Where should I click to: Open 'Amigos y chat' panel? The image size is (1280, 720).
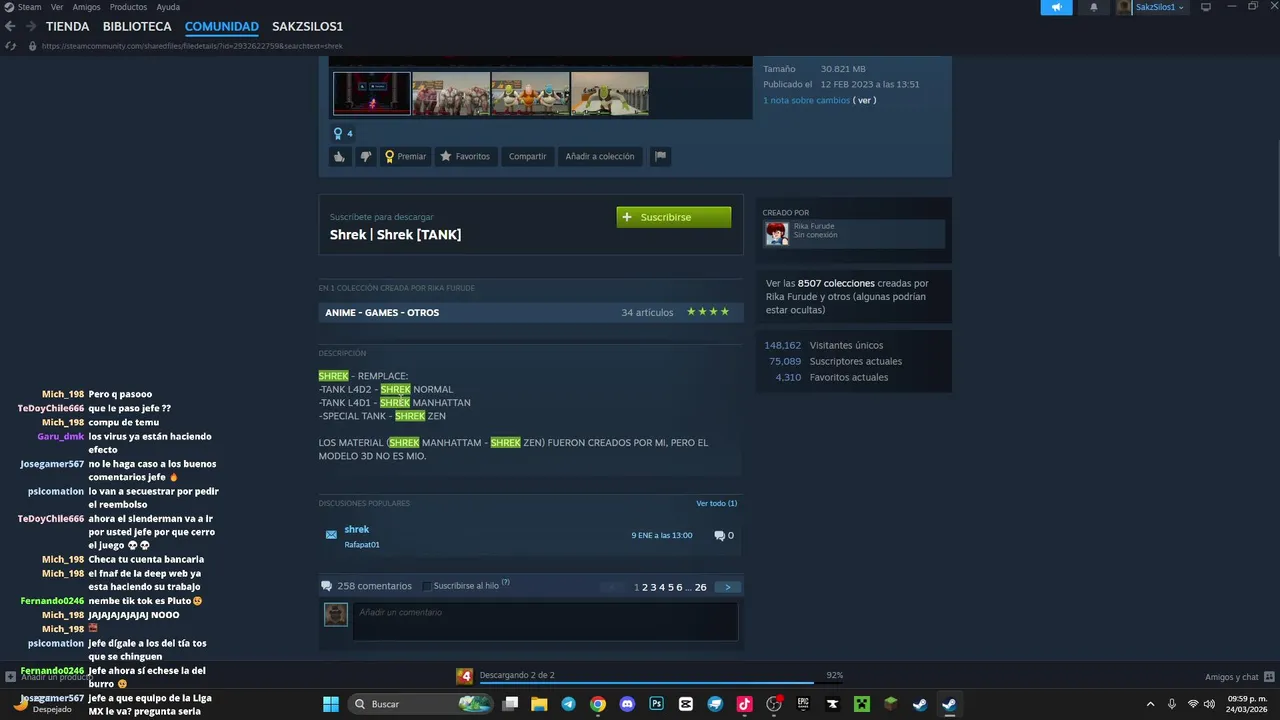(x=1239, y=677)
